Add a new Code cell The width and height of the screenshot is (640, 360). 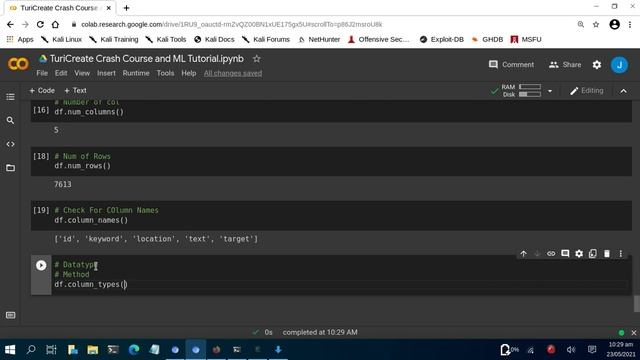point(42,91)
